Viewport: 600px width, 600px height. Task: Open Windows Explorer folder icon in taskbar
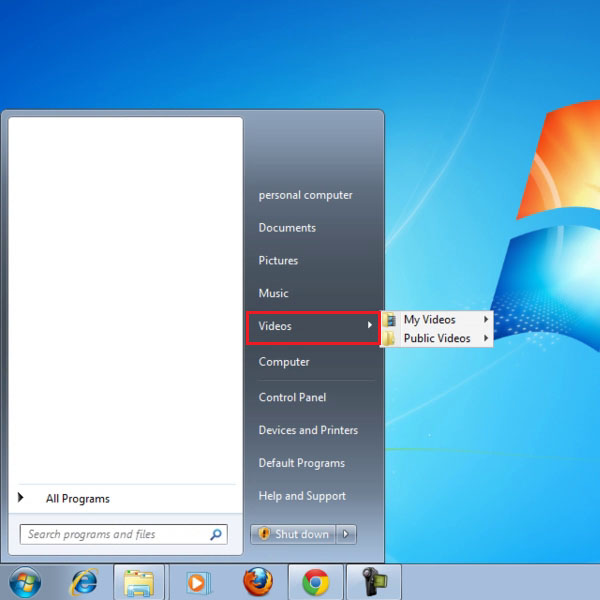tap(139, 583)
